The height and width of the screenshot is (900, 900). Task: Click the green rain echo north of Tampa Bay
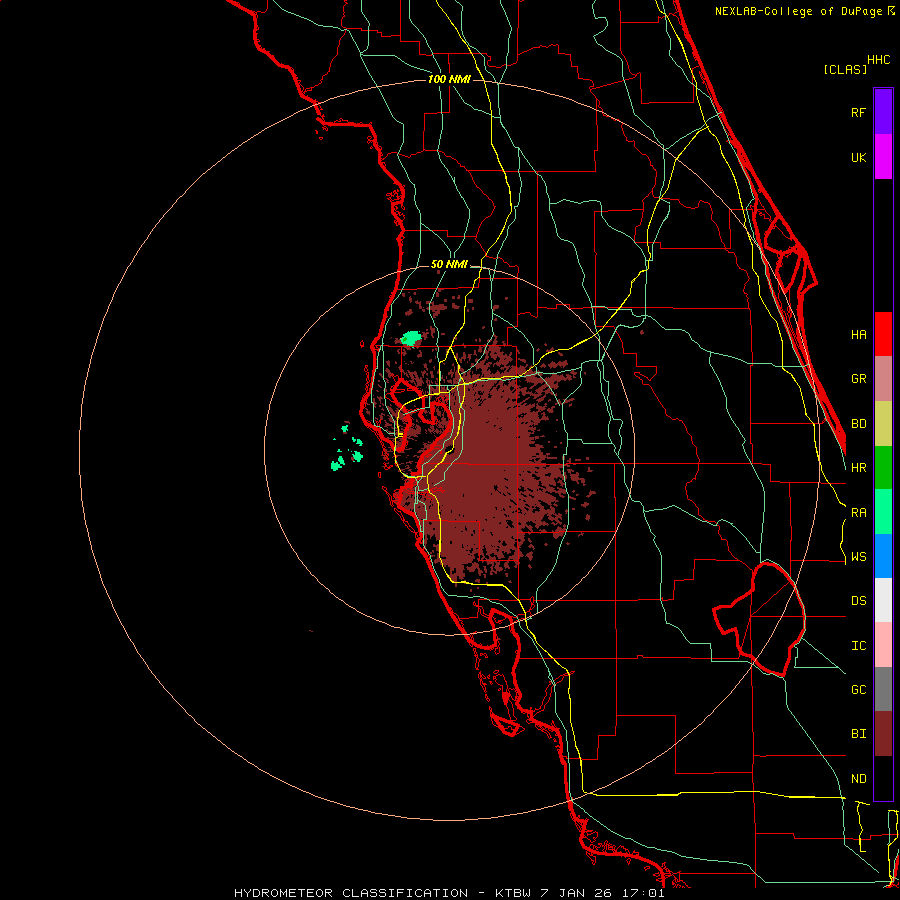coord(411,338)
